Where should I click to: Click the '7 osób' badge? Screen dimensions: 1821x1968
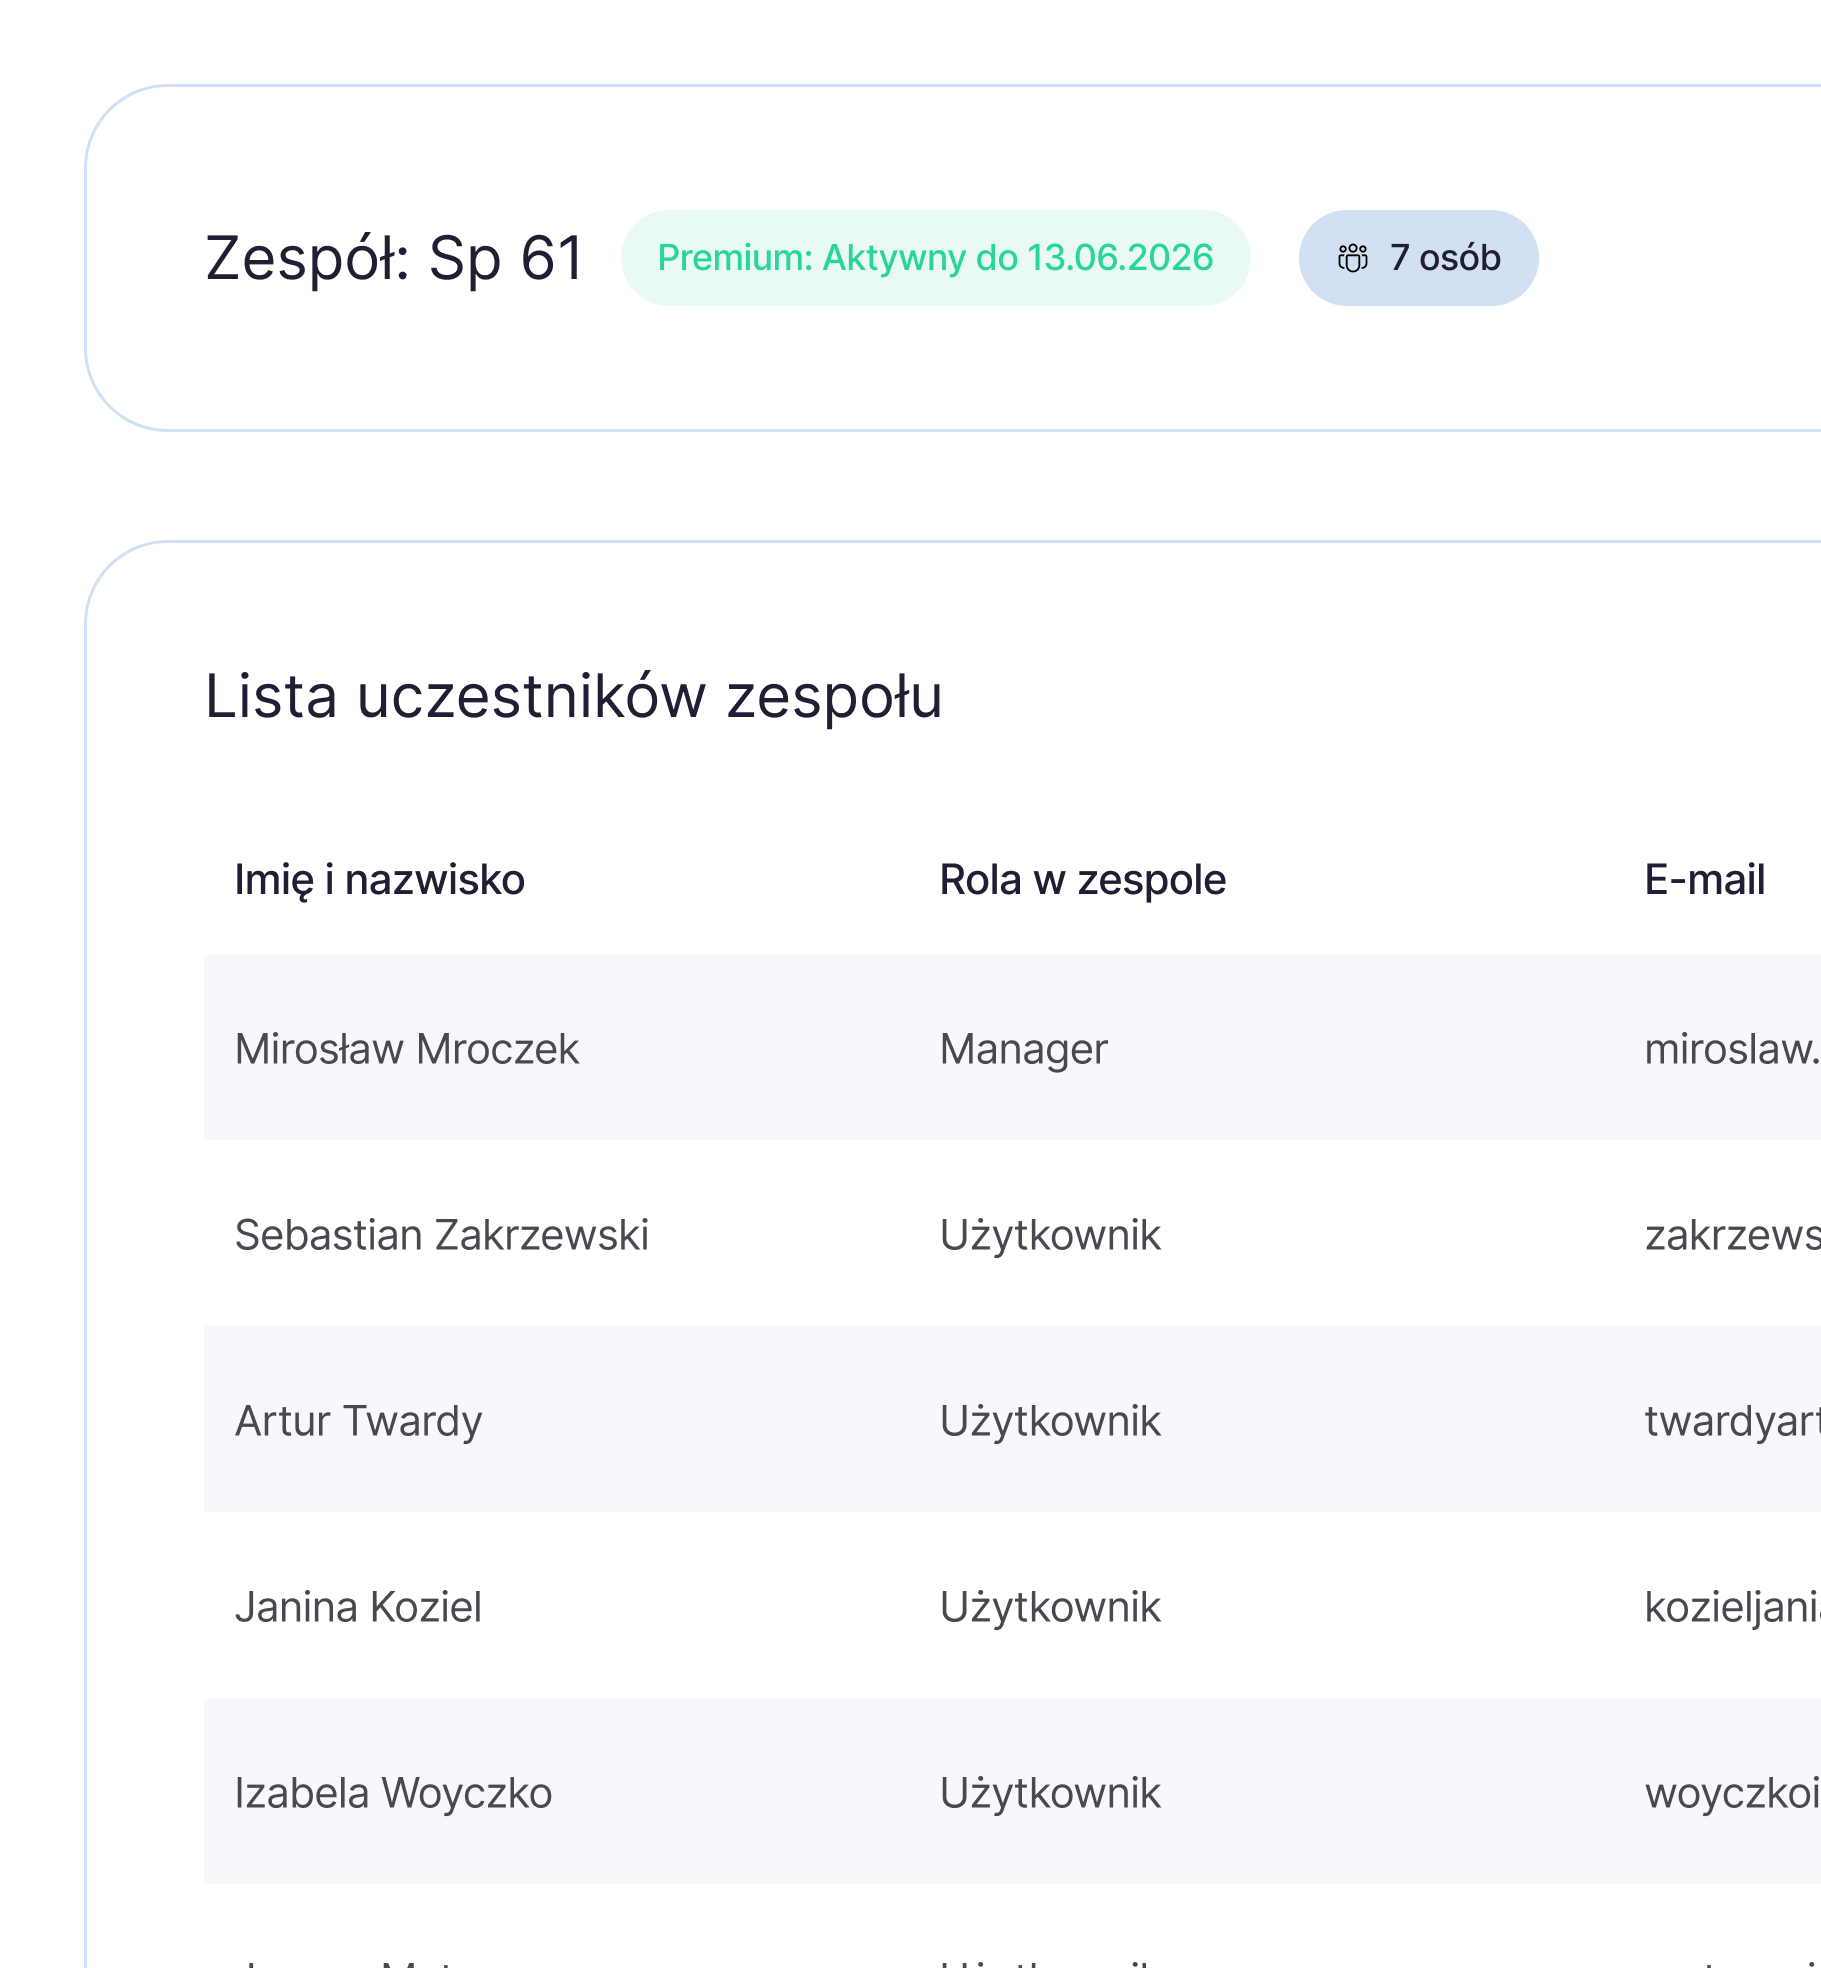pyautogui.click(x=1418, y=258)
